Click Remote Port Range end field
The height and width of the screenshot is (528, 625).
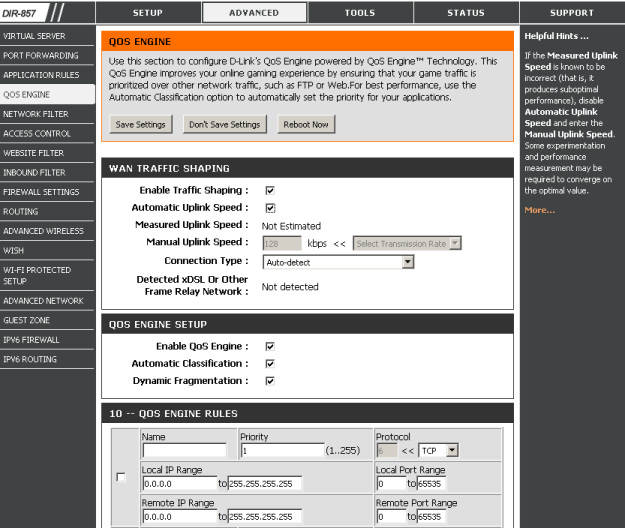coord(431,517)
